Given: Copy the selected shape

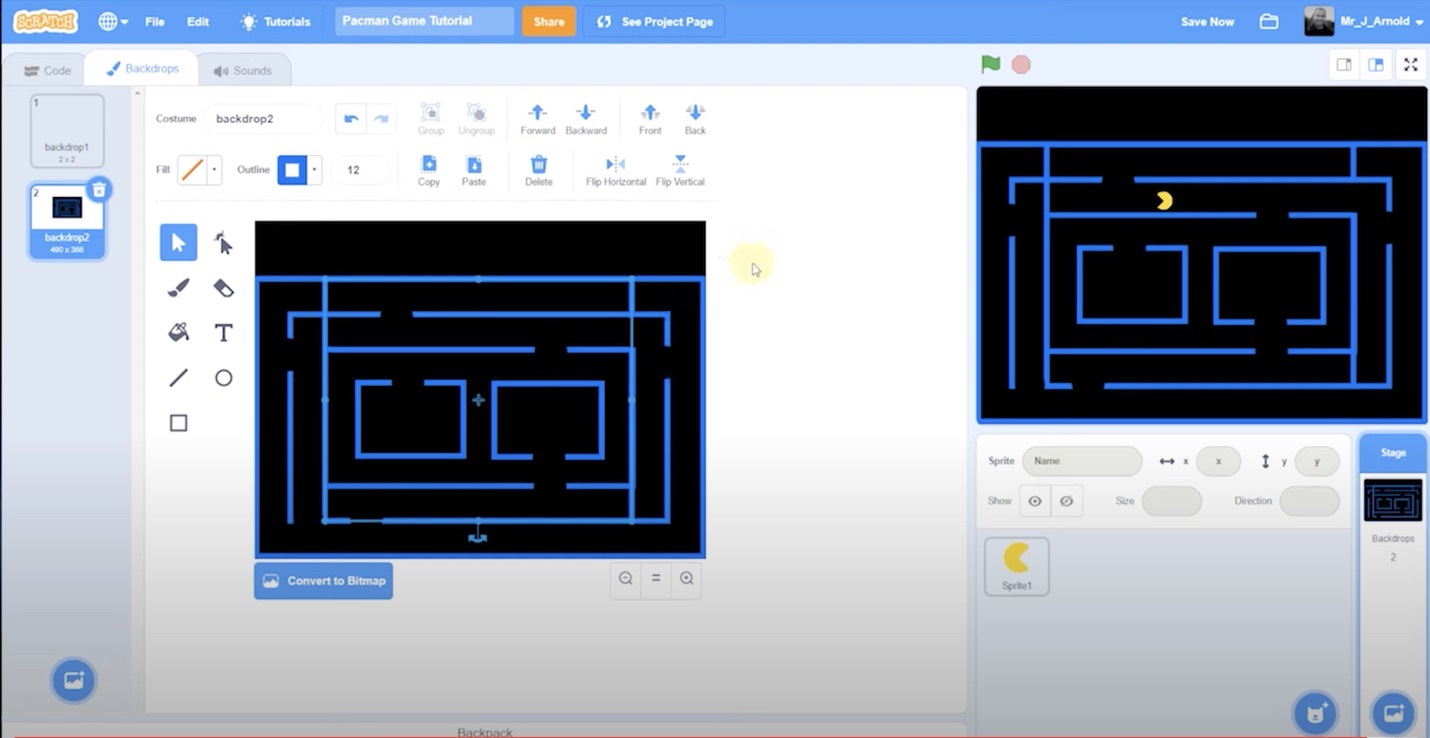Looking at the screenshot, I should point(429,170).
